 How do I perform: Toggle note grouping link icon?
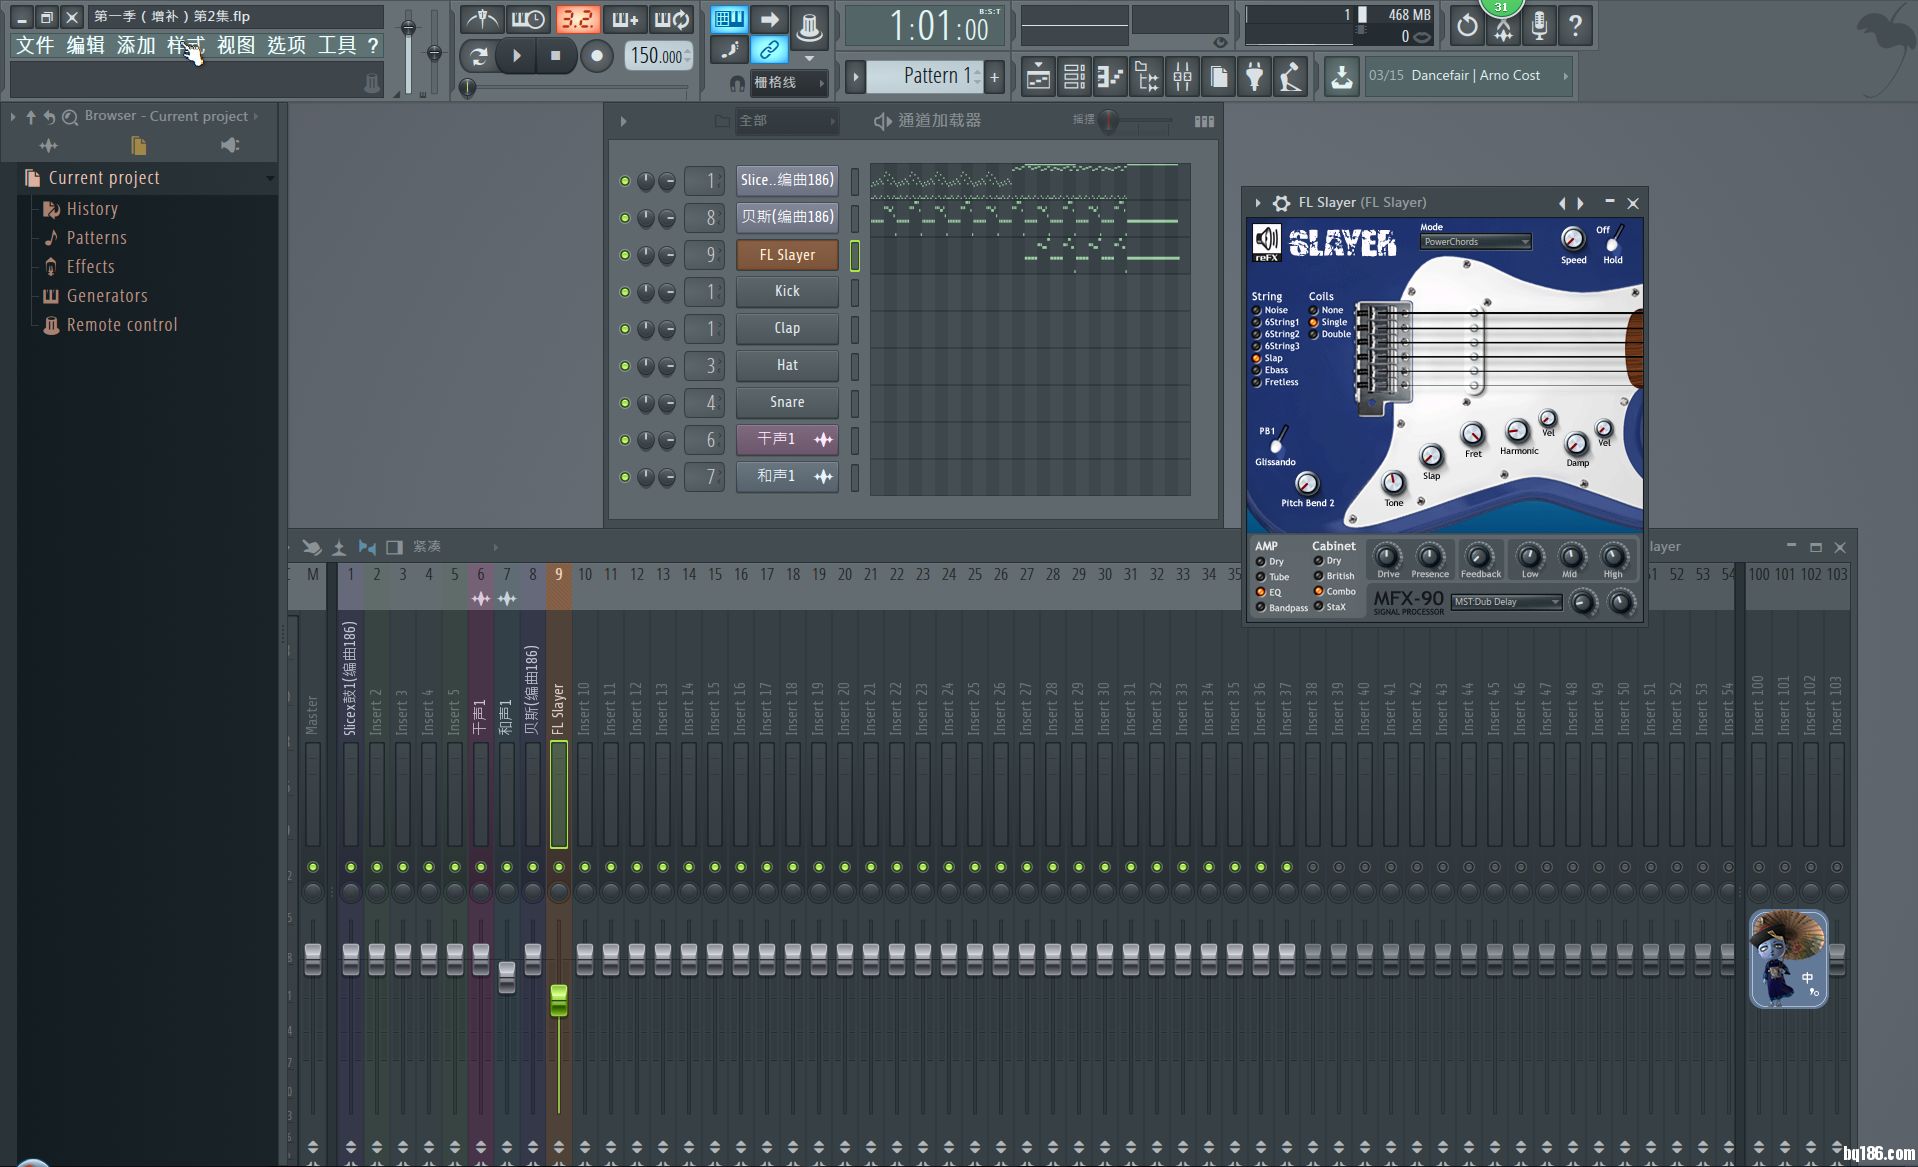click(x=769, y=49)
